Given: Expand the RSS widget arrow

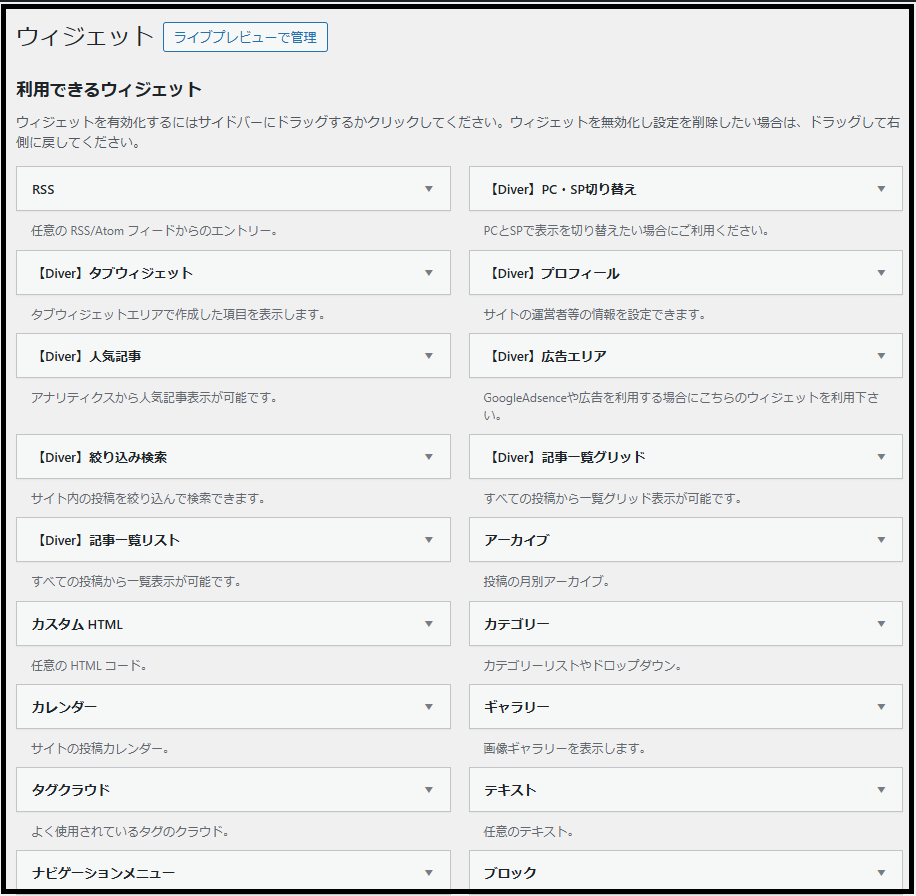Looking at the screenshot, I should click(x=429, y=189).
